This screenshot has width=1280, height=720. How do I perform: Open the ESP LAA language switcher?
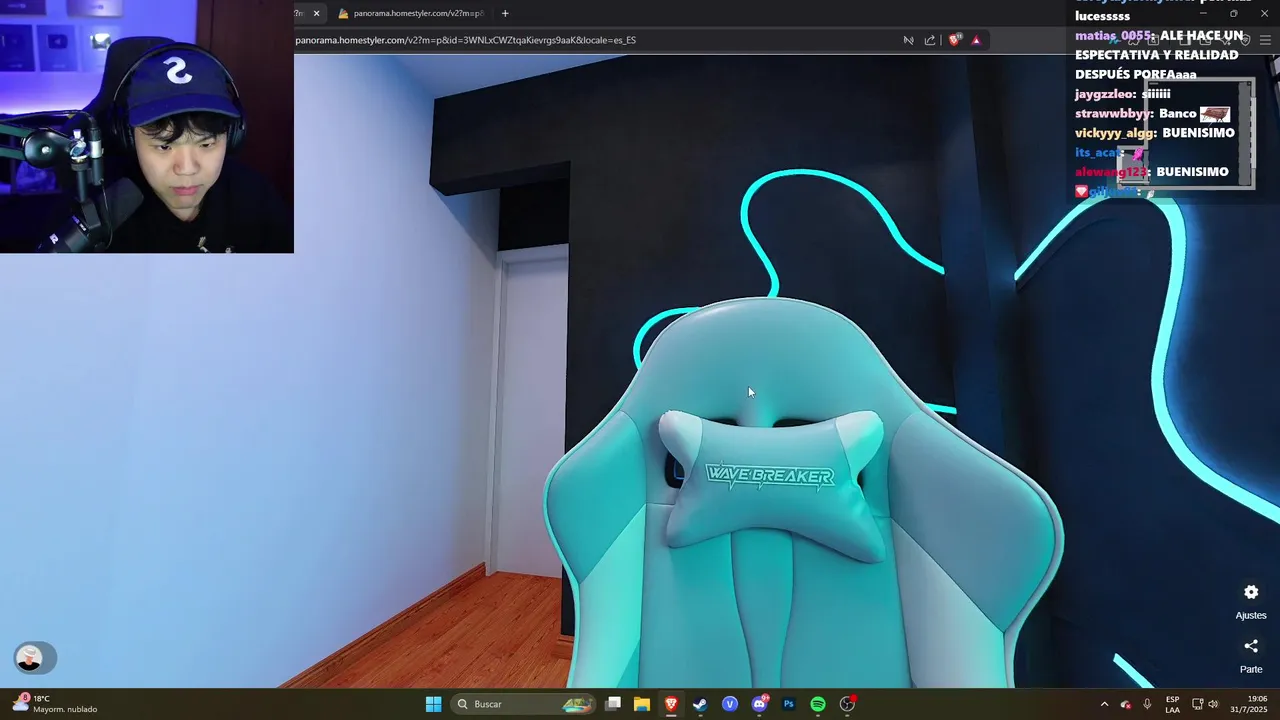(1172, 704)
